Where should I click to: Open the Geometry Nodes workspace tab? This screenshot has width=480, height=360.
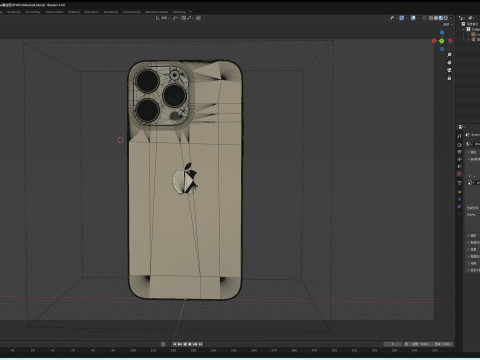tap(157, 12)
